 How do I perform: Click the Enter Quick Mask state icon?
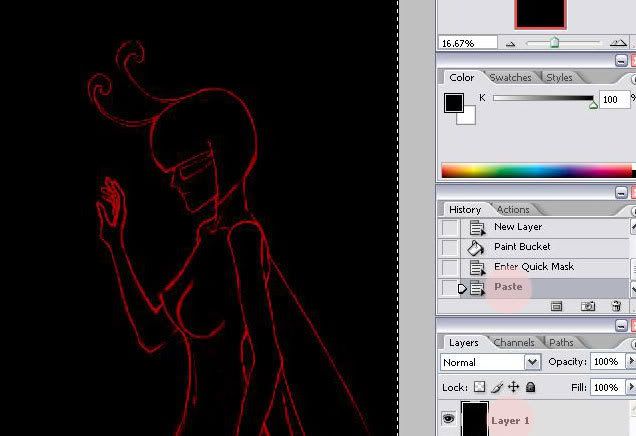[x=477, y=268]
